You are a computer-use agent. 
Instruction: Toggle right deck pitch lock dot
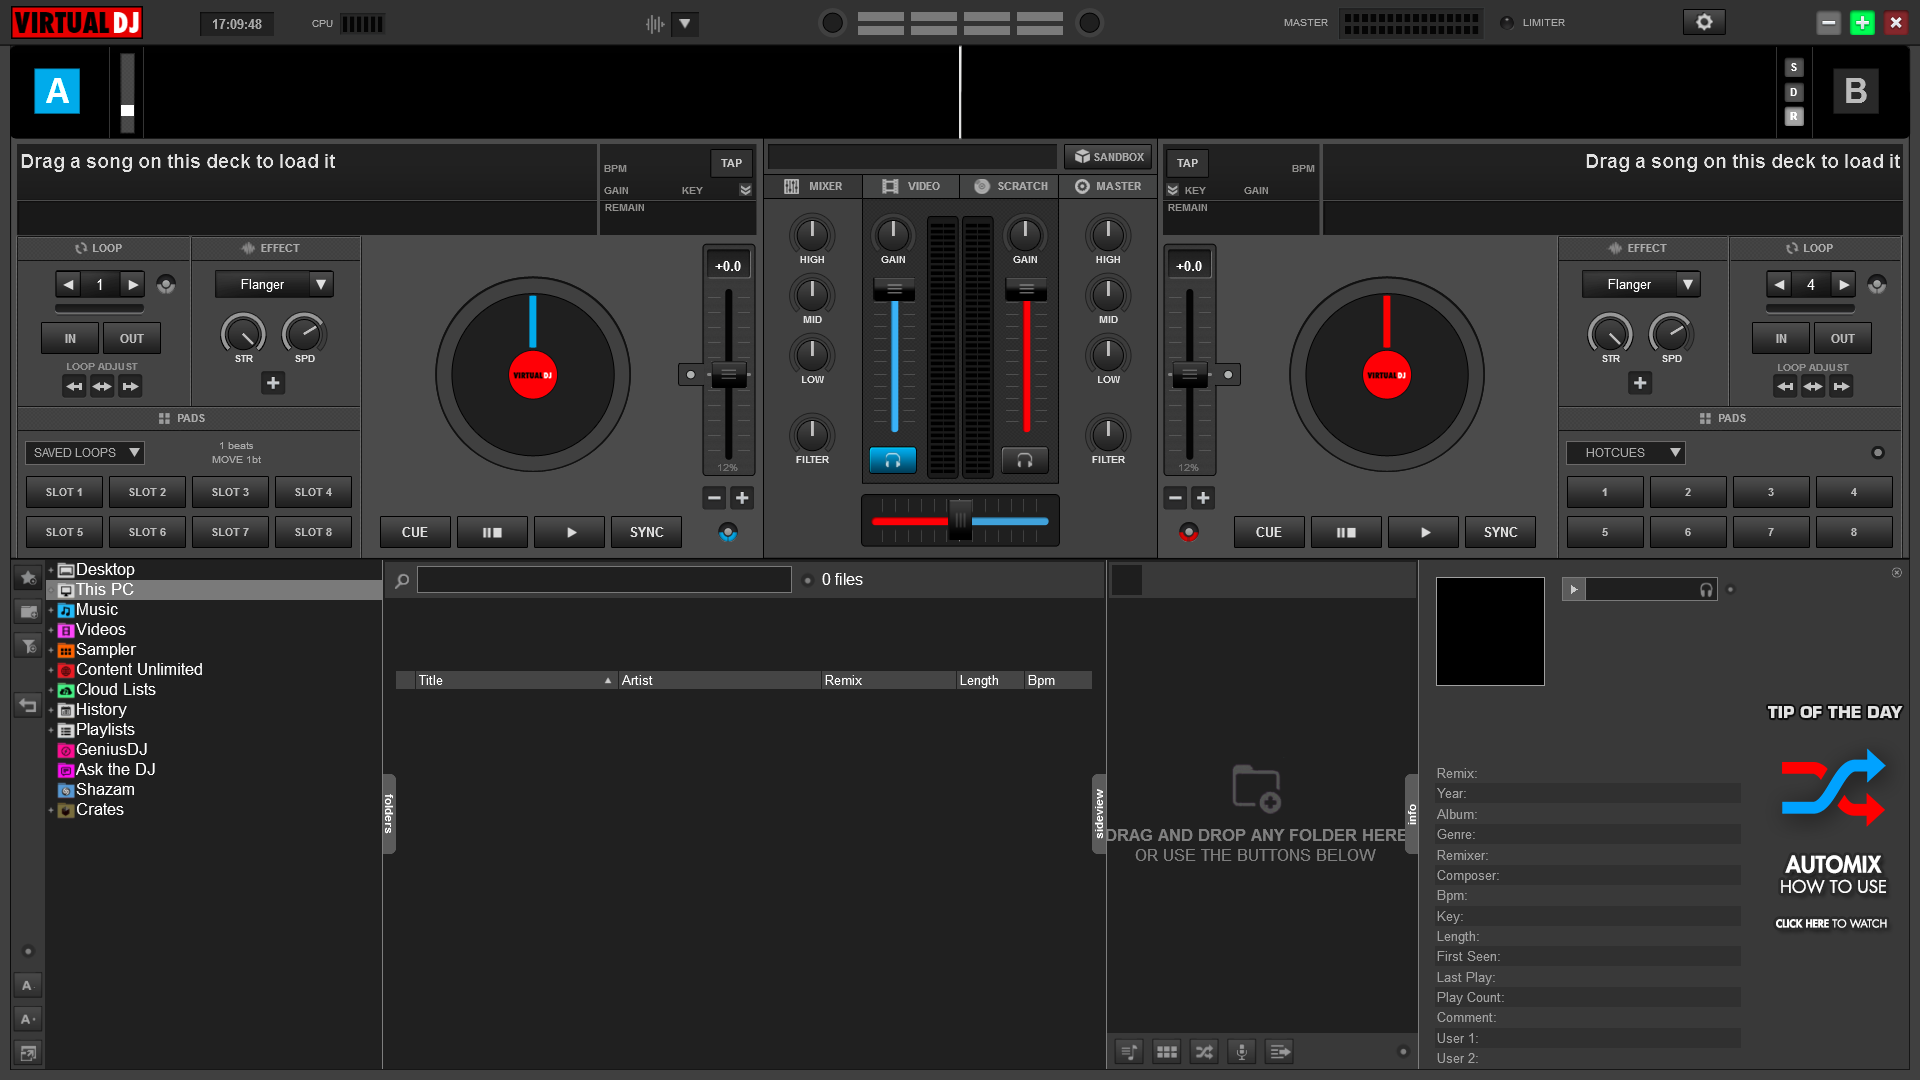1228,375
